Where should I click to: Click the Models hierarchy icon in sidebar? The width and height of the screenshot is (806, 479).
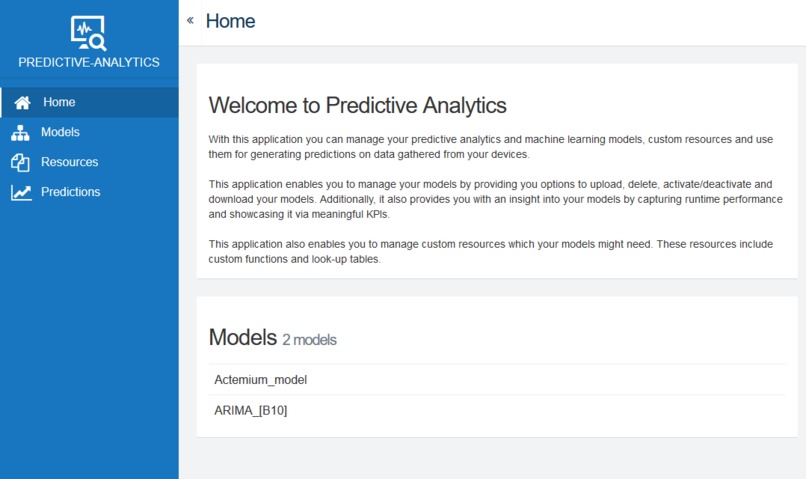(21, 132)
